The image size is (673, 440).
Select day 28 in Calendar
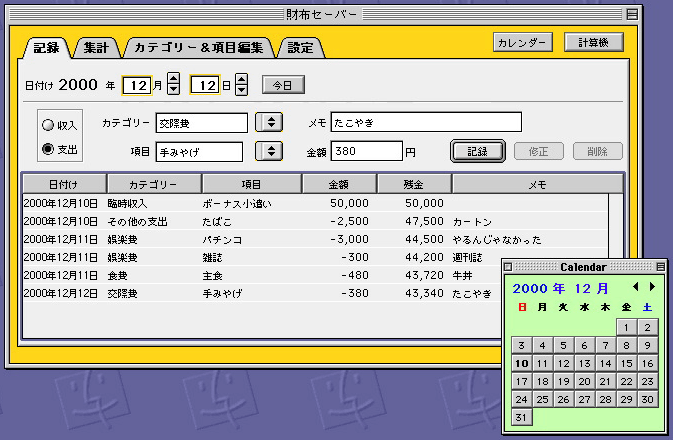click(606, 399)
